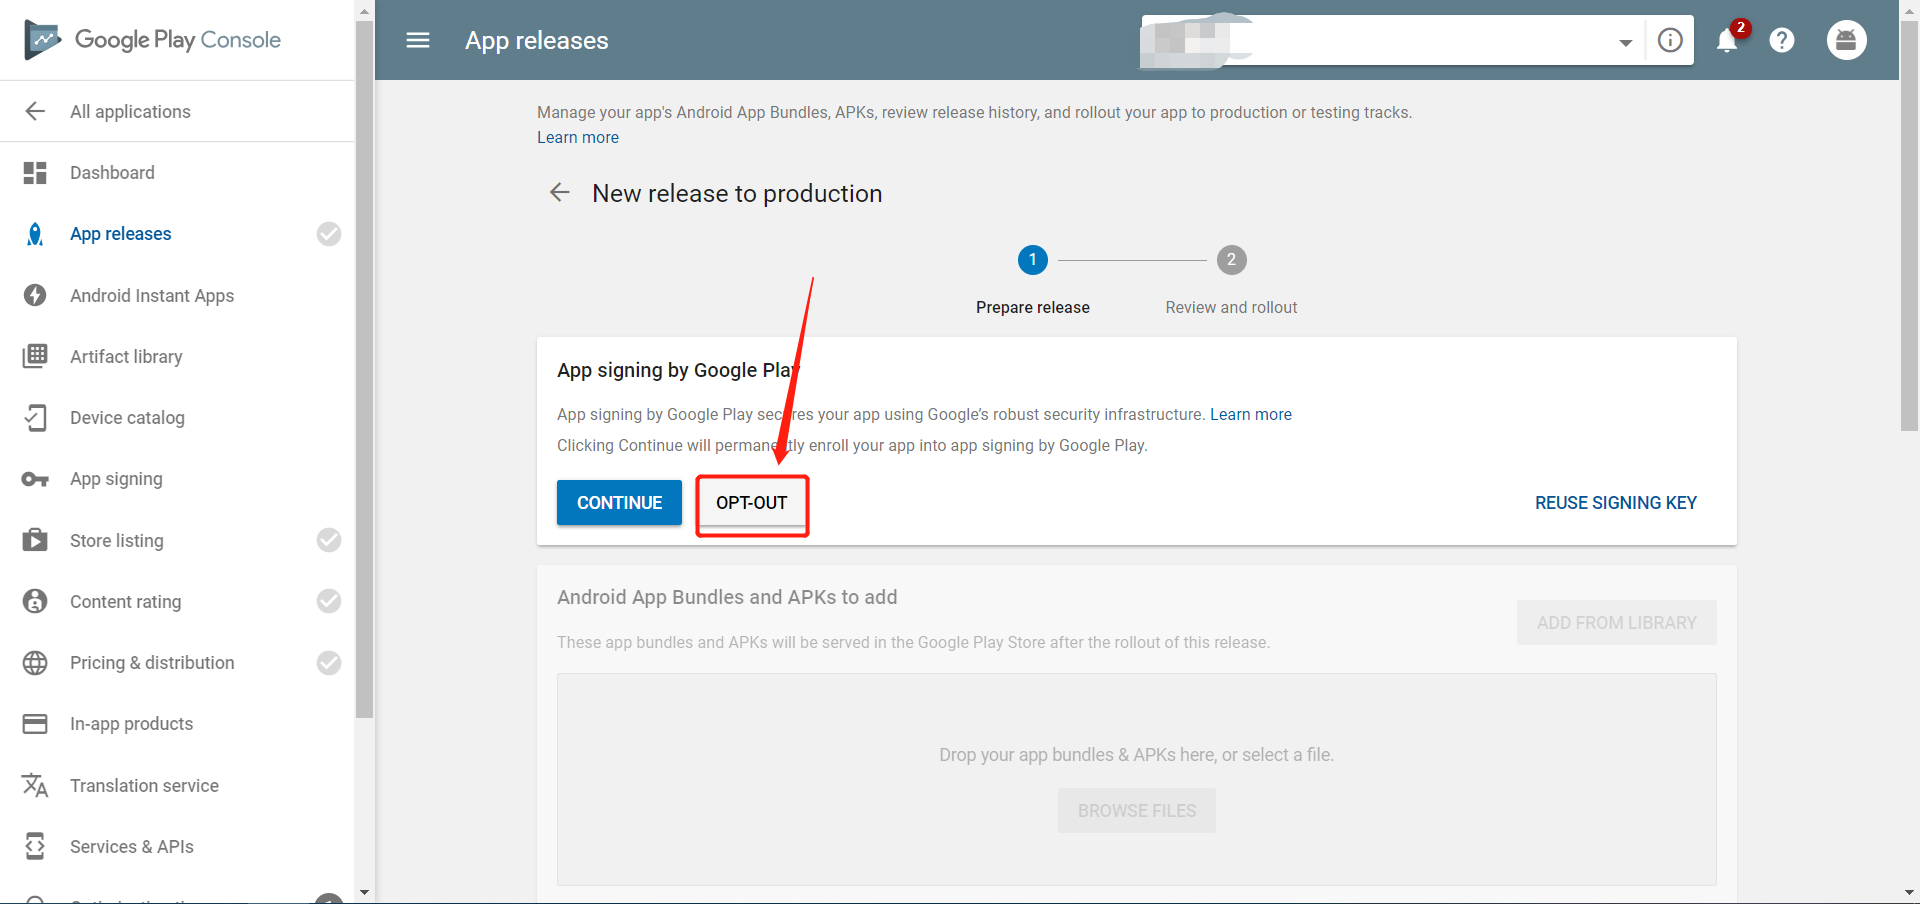
Task: Go back using arrow beside New release to production
Action: [560, 192]
